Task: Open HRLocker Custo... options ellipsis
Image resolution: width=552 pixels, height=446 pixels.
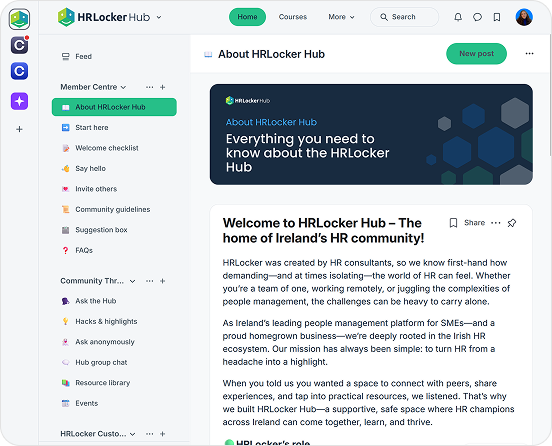Action: pos(150,434)
